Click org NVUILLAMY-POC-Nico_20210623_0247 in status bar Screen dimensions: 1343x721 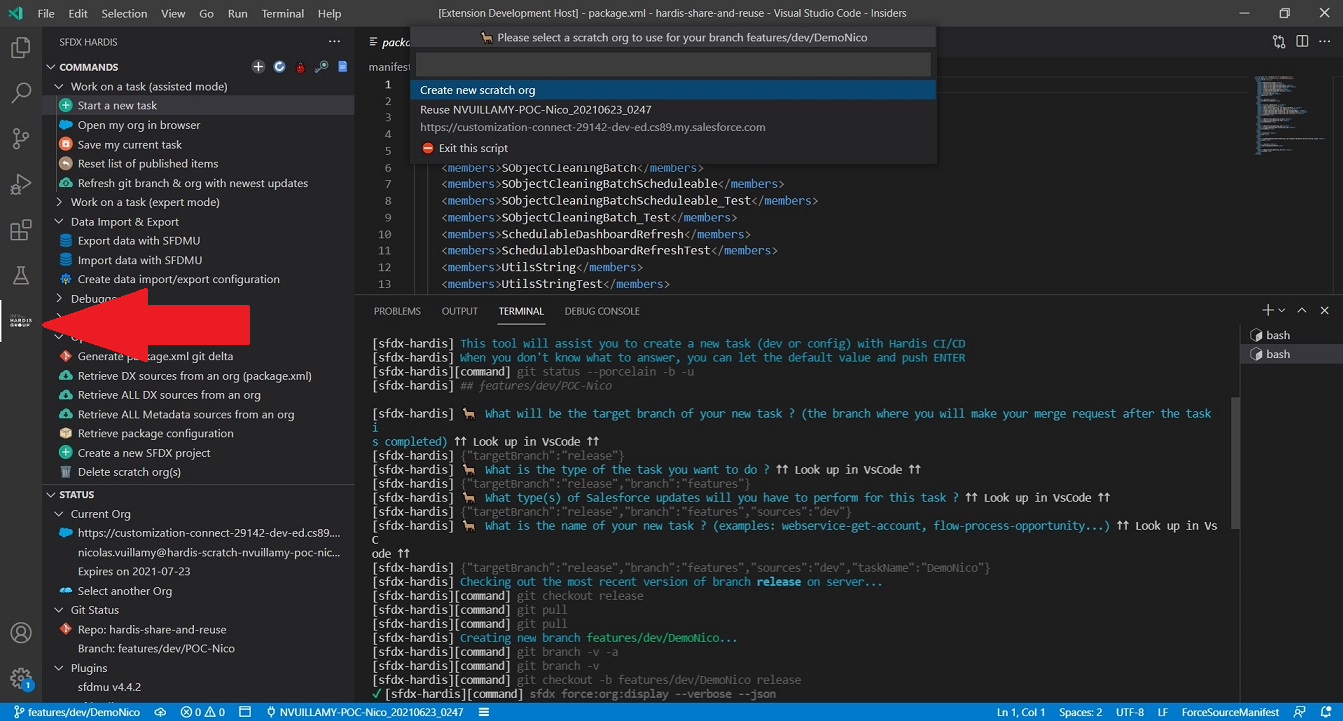[366, 712]
